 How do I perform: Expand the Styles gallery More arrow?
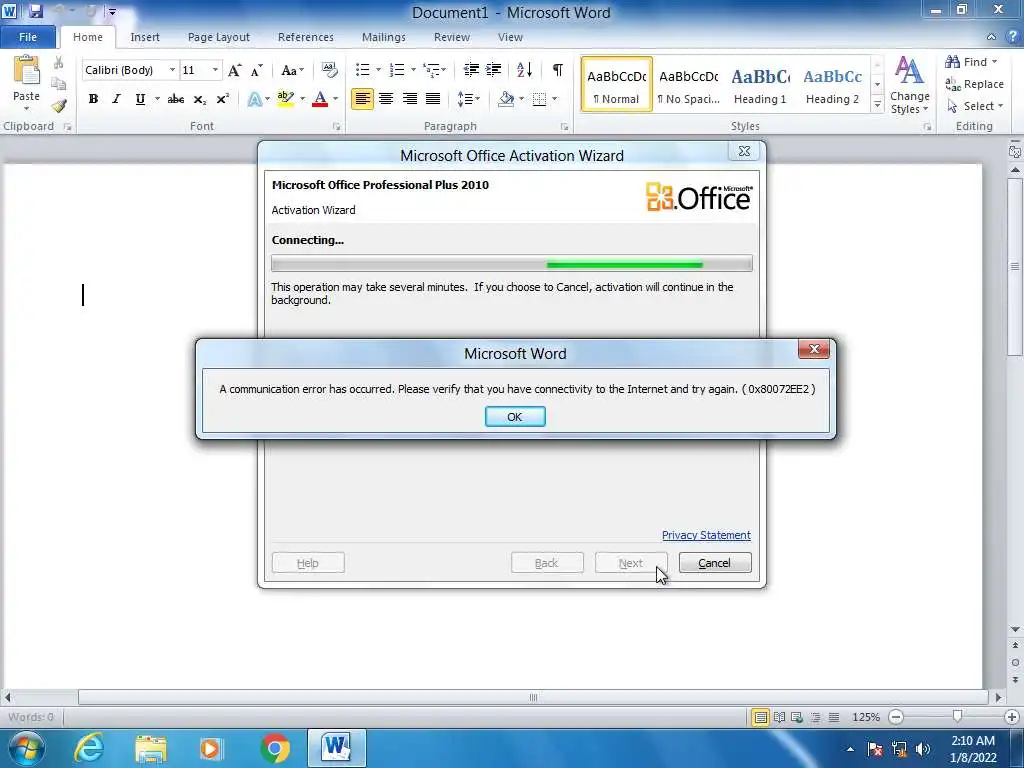877,104
